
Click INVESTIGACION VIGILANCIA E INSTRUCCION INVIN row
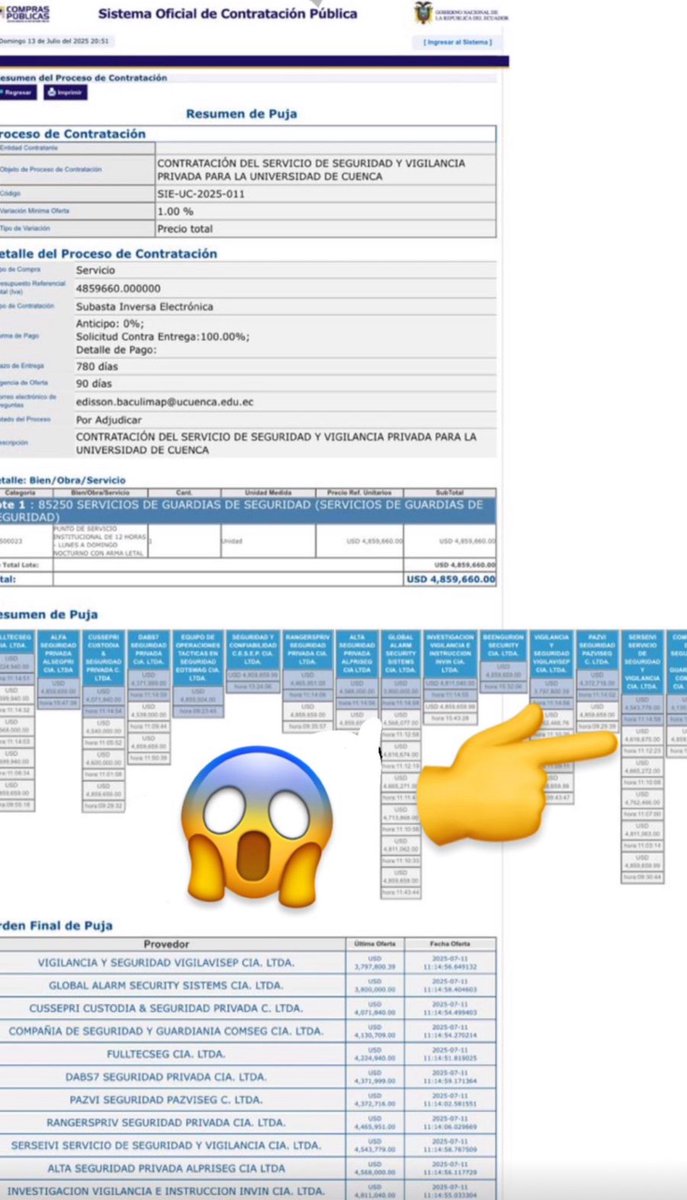click(247, 1190)
